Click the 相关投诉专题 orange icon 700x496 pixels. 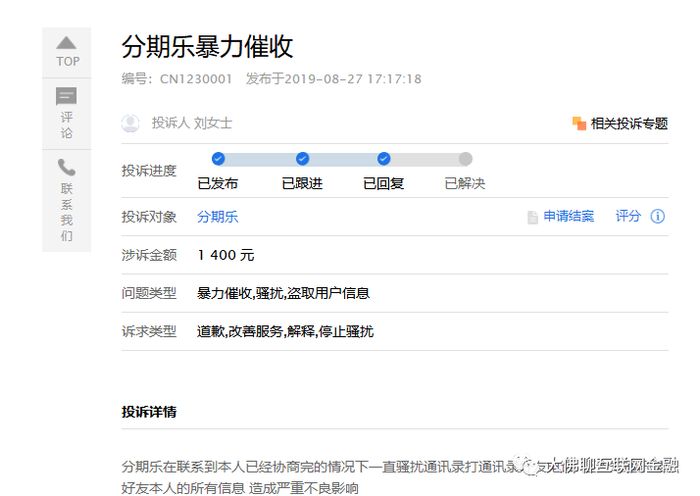[x=579, y=123]
